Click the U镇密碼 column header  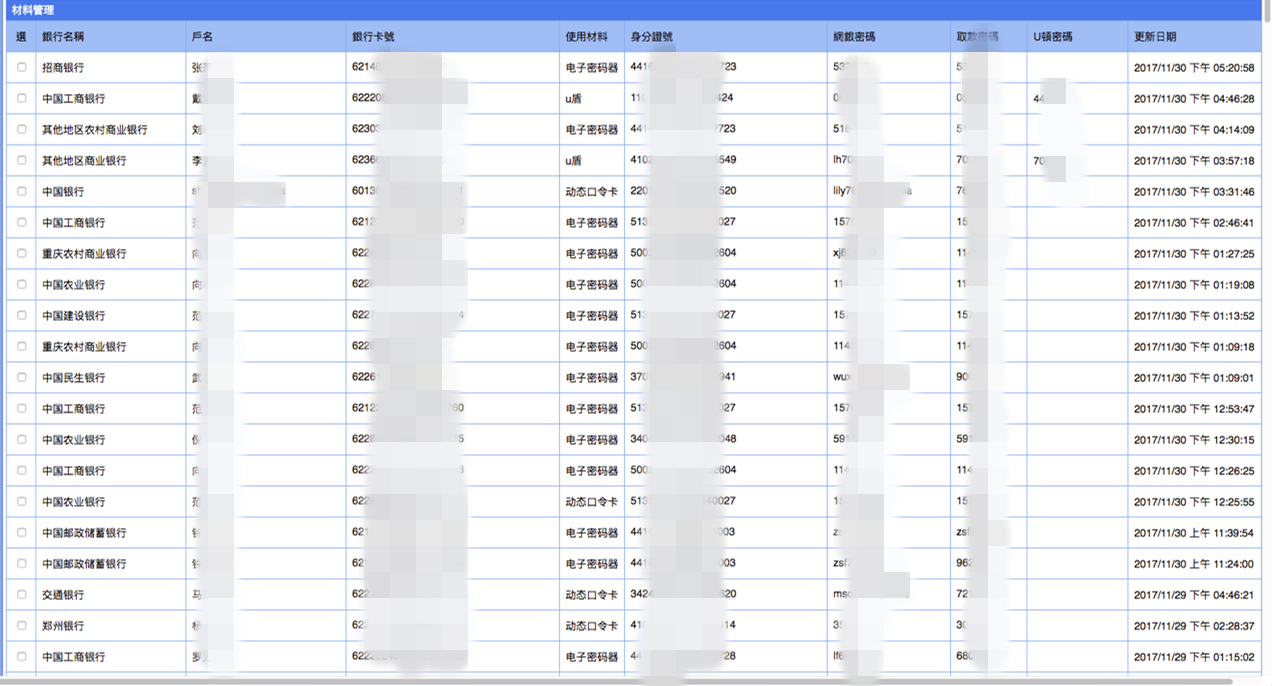coord(1053,37)
